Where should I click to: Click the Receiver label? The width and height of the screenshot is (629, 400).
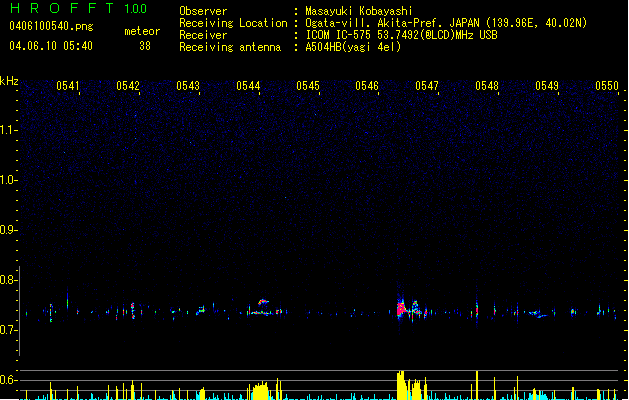203,35
